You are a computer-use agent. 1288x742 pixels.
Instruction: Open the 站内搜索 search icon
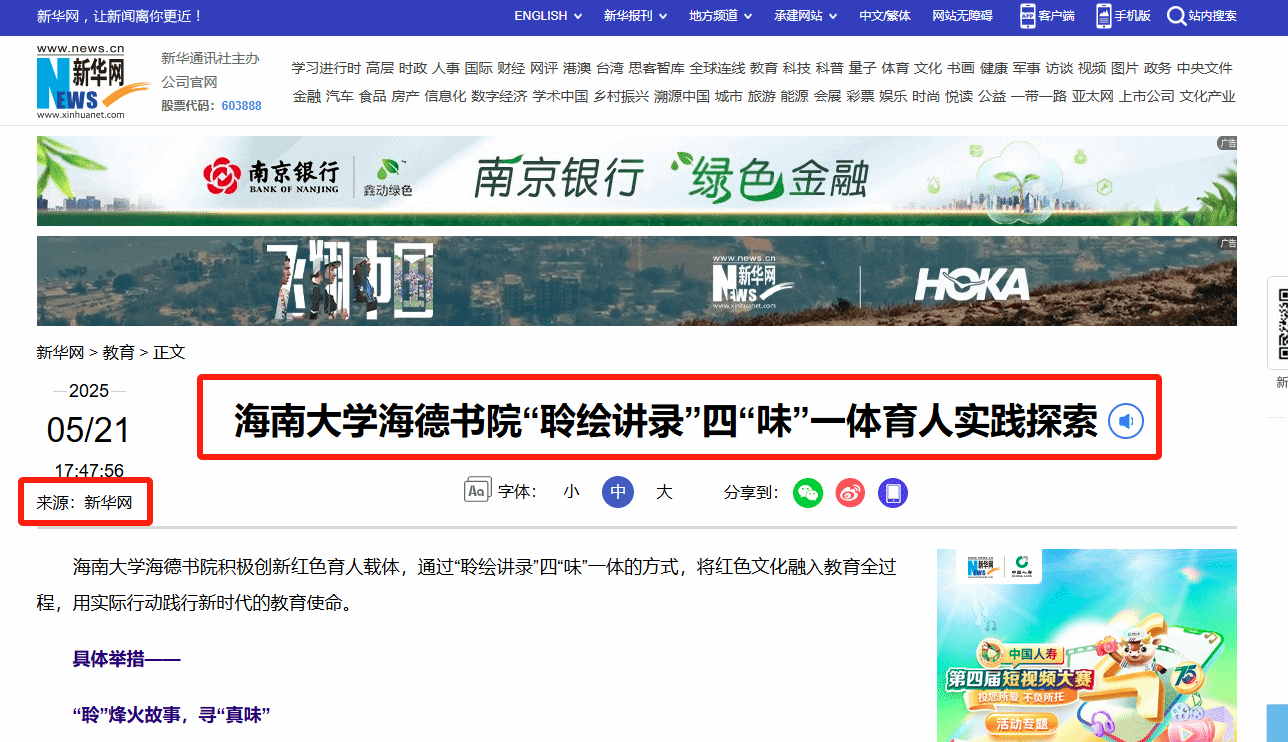(x=1177, y=16)
